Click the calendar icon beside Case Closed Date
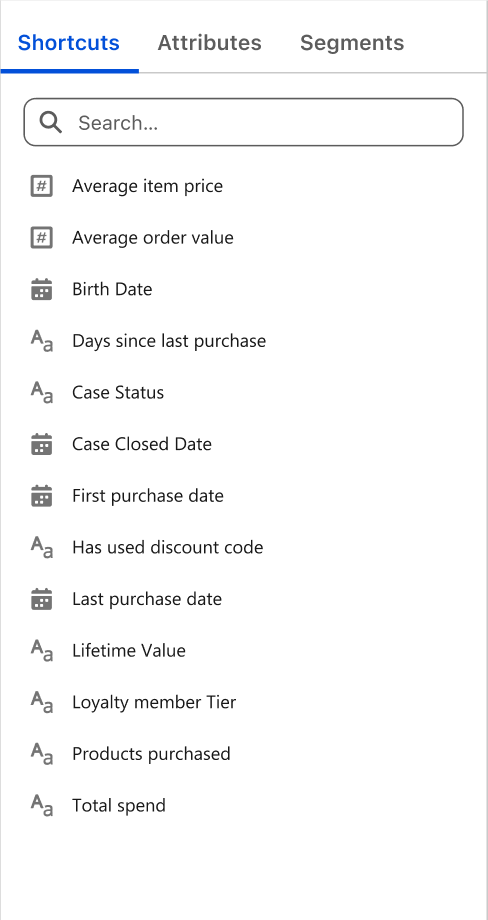488x920 pixels. 42,445
